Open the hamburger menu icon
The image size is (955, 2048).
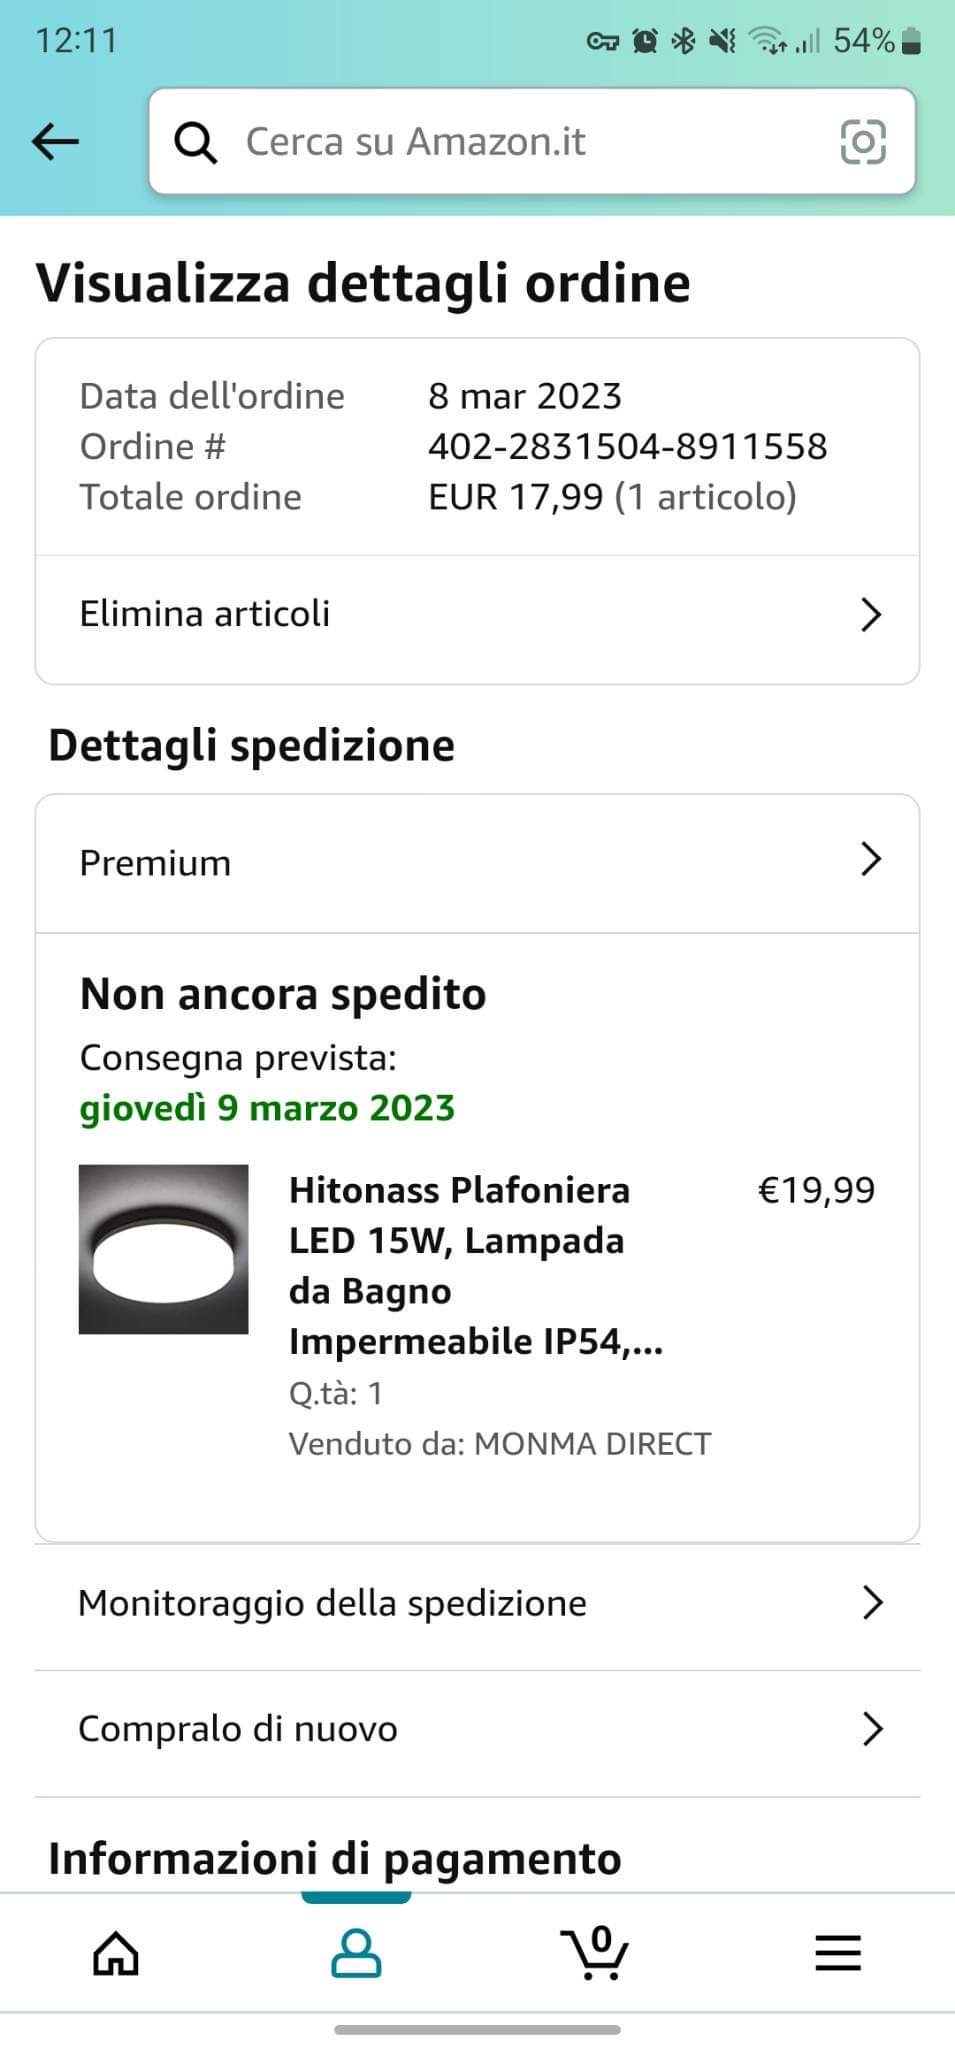coord(837,1953)
